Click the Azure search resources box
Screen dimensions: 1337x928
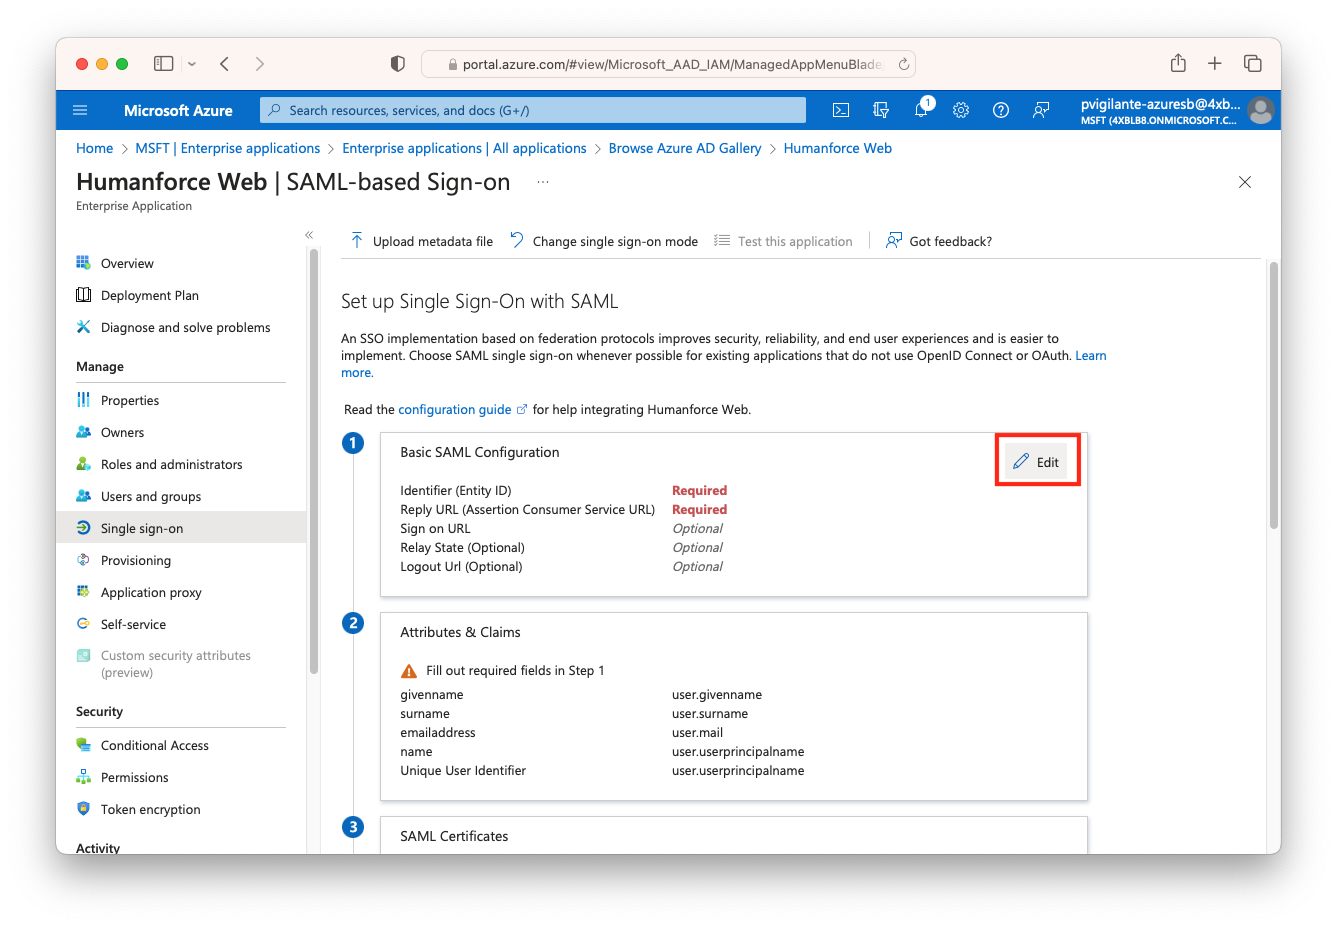point(533,110)
